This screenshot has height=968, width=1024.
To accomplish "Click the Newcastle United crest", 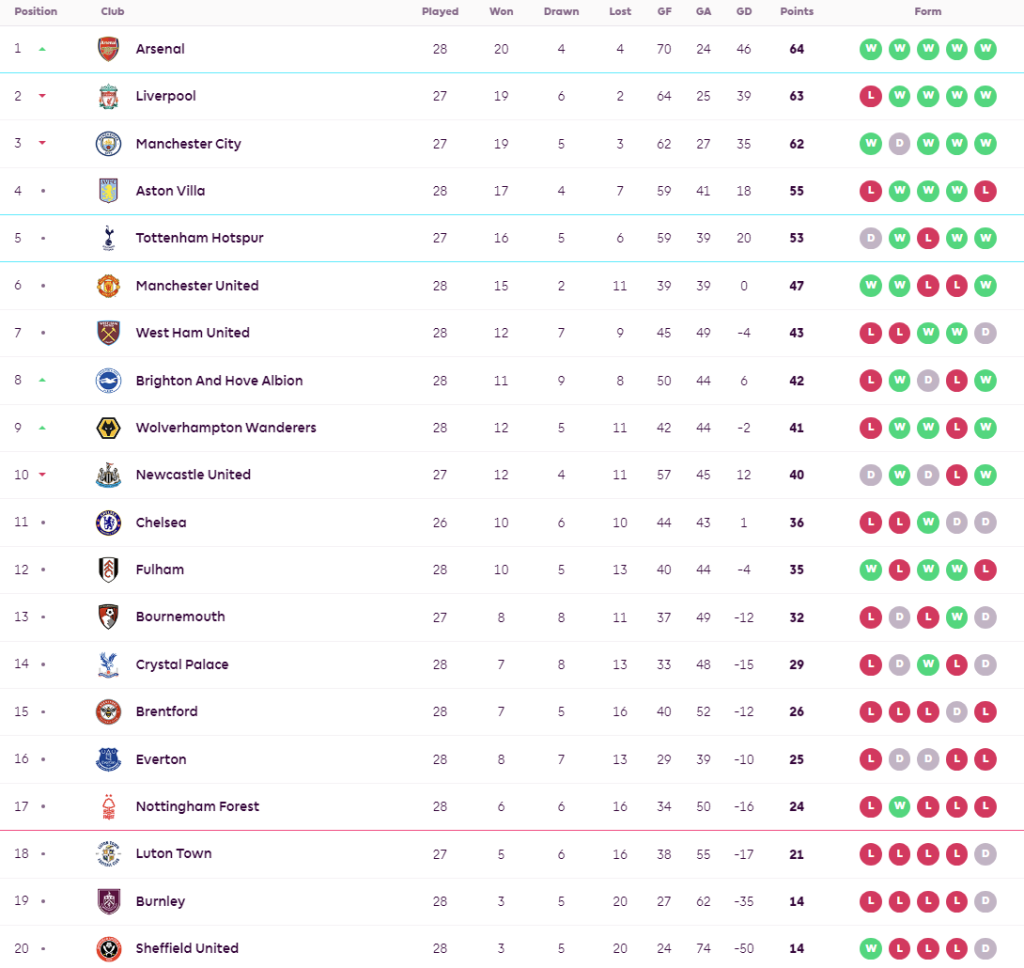I will [108, 475].
